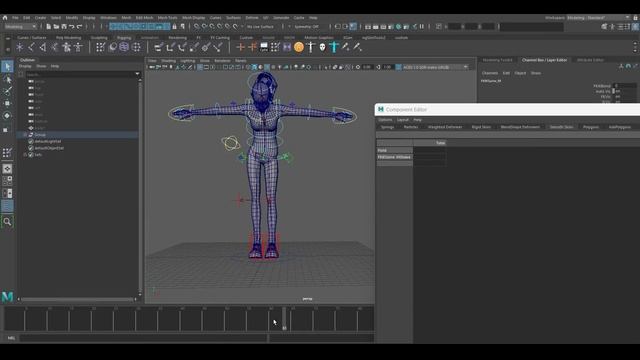Open the viewport Shading menu
The width and height of the screenshot is (640, 360).
click(168, 61)
